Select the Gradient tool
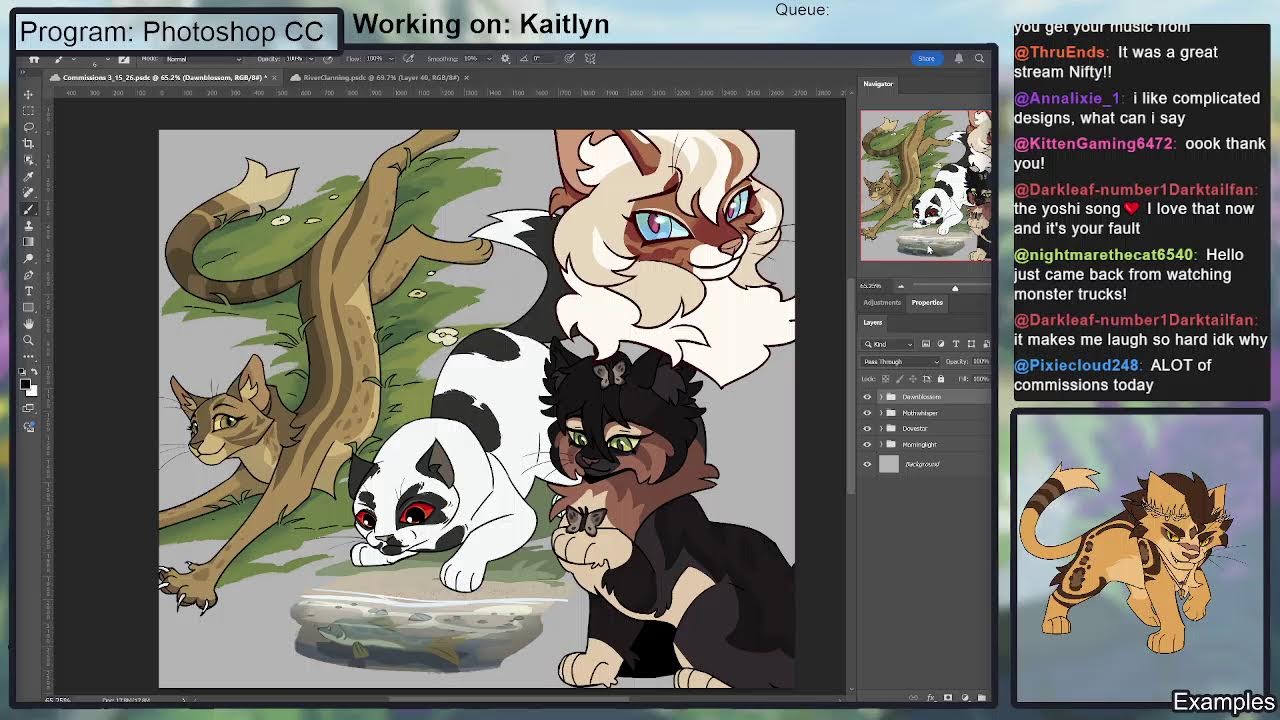1280x720 pixels. click(x=28, y=241)
